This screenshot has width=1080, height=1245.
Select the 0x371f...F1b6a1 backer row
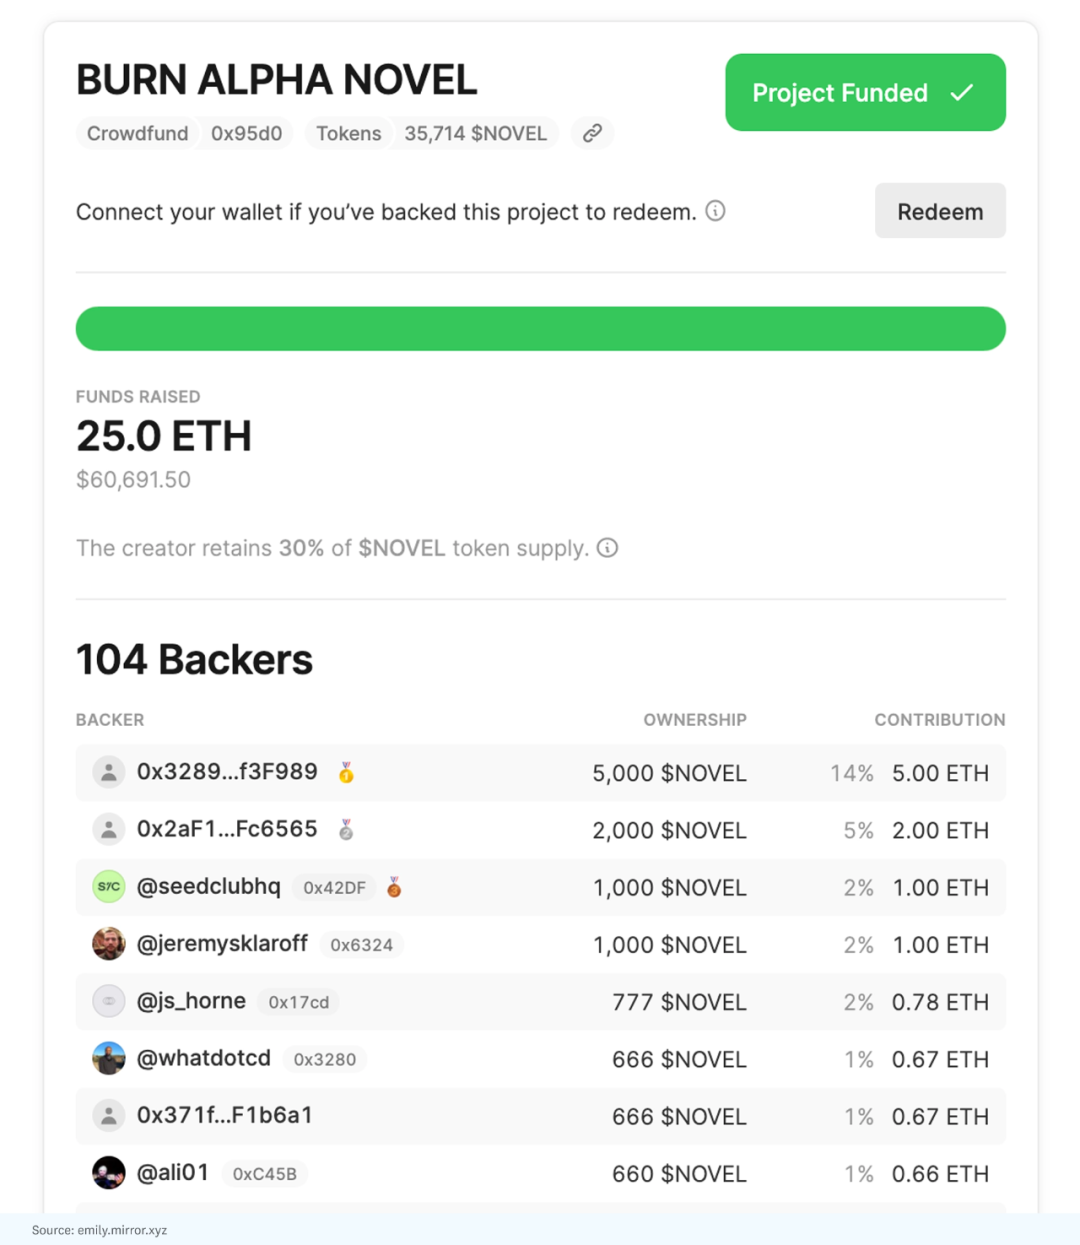[540, 1116]
